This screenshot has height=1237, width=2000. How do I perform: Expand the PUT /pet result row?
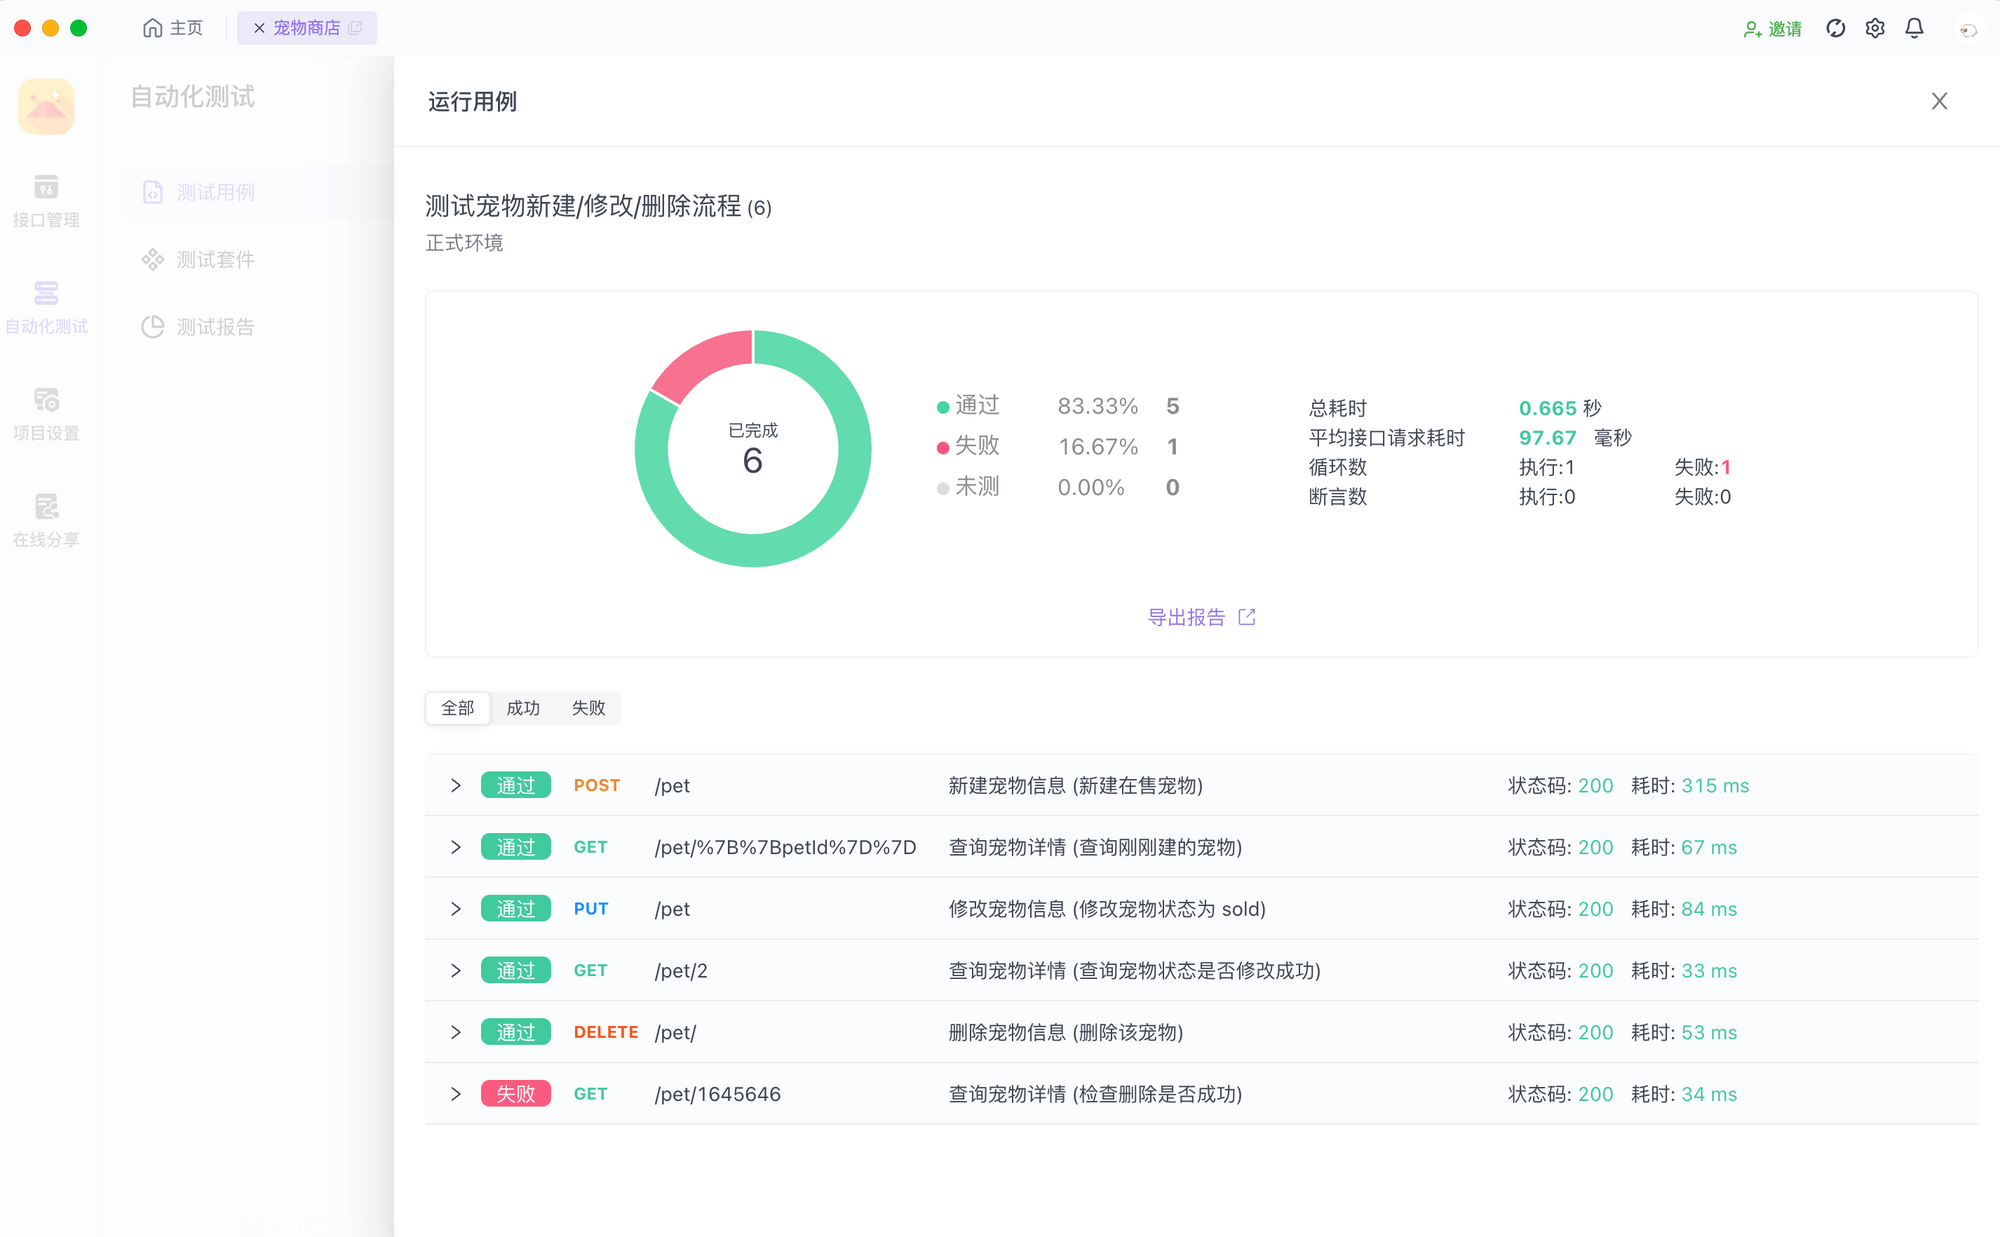[x=456, y=909]
